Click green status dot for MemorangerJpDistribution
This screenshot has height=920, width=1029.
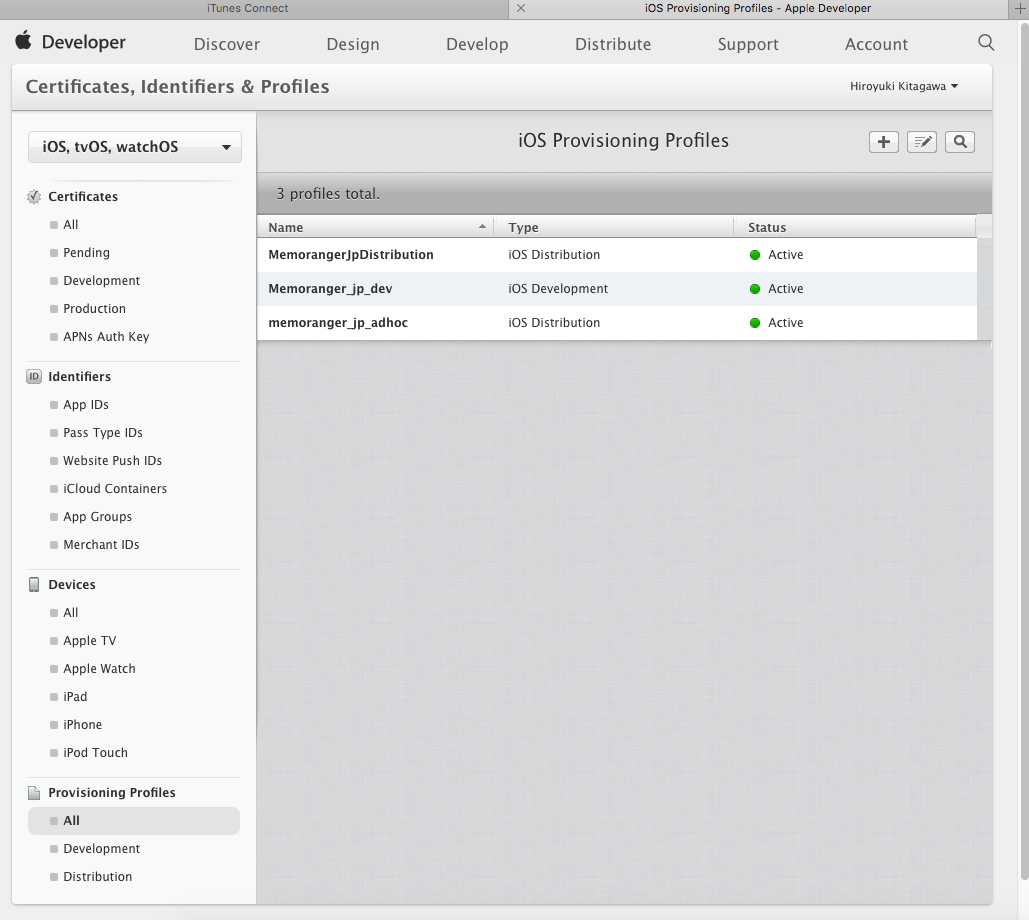coord(755,255)
